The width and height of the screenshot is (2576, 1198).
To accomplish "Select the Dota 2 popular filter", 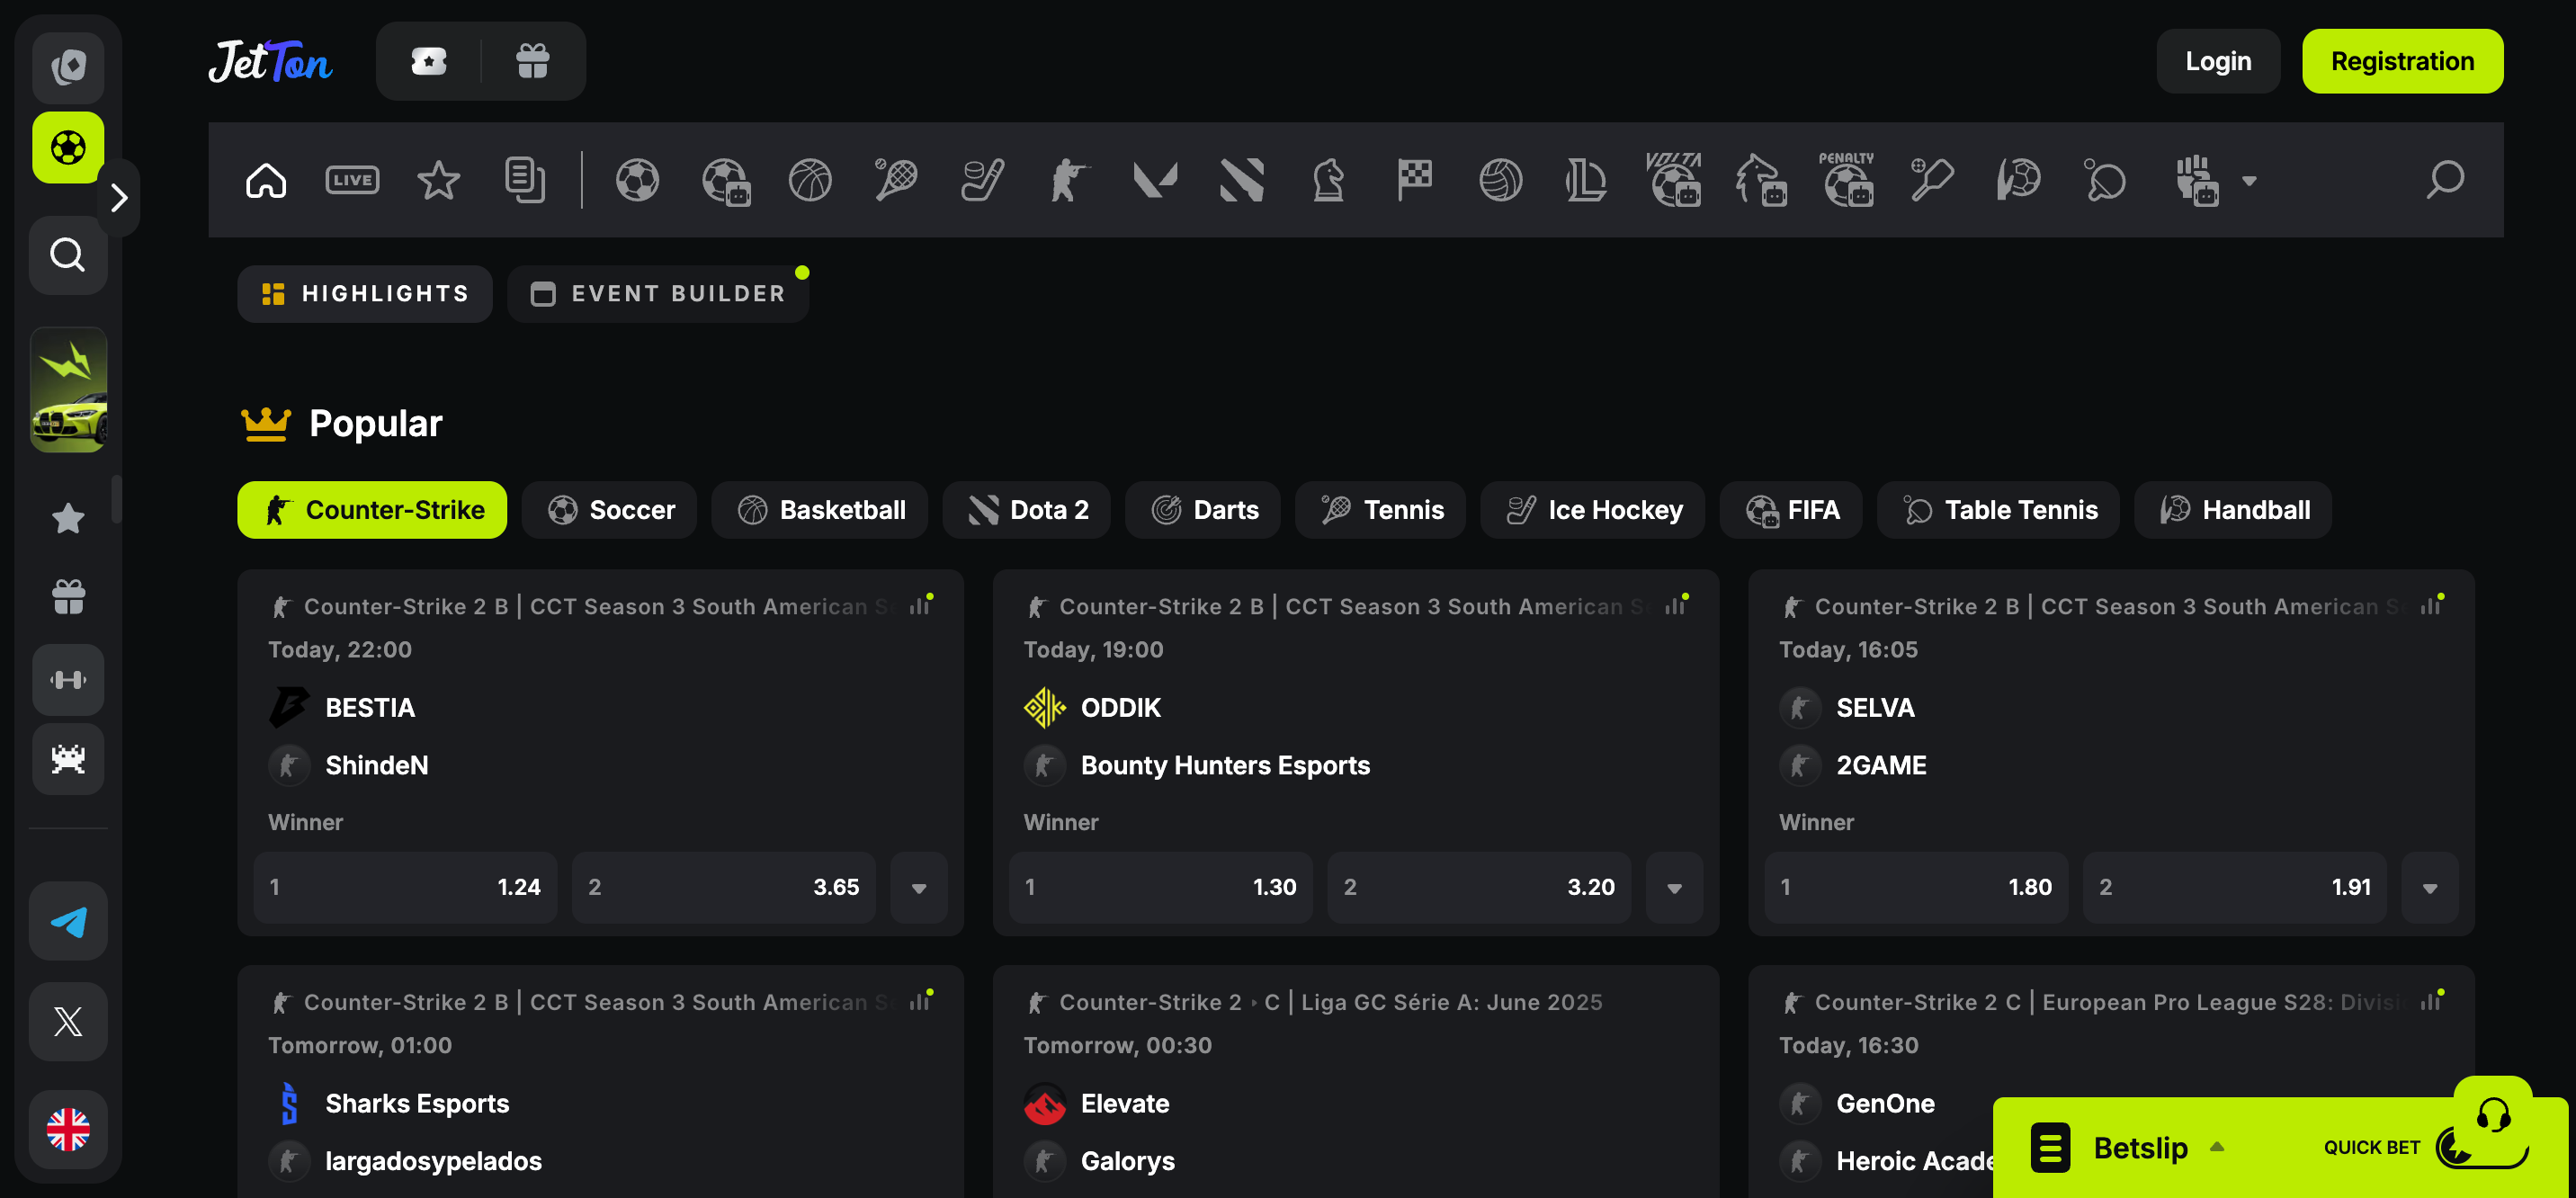I will pos(1027,510).
